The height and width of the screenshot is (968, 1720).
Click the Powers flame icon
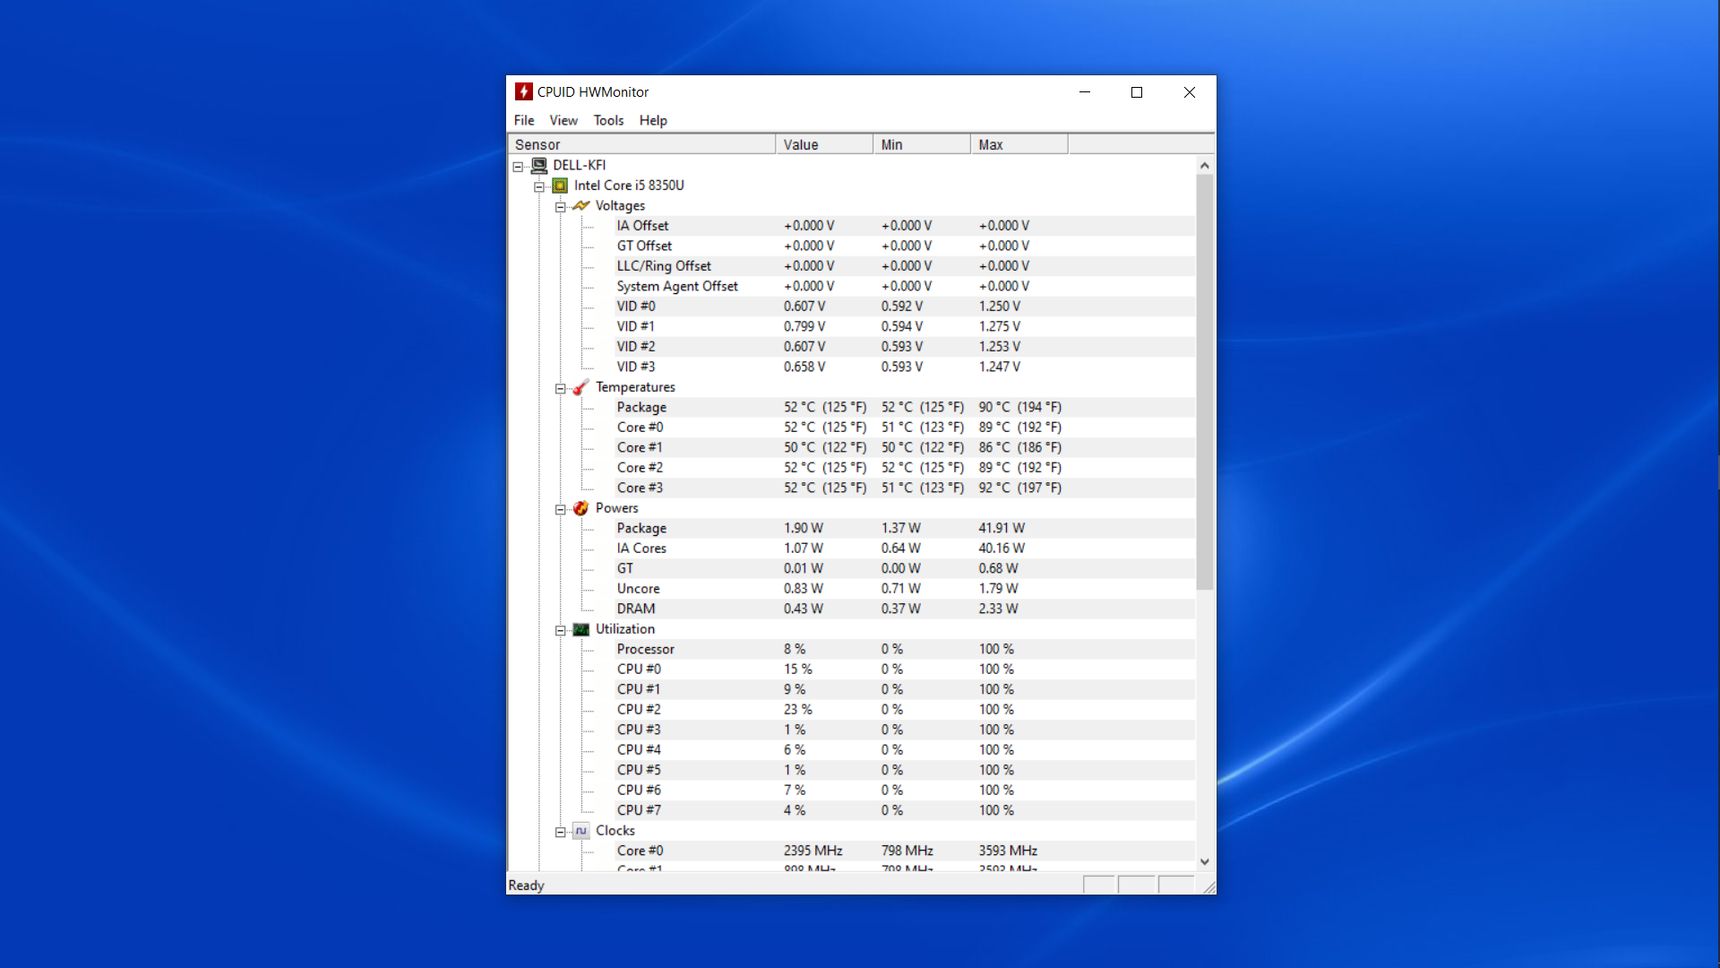(x=581, y=508)
